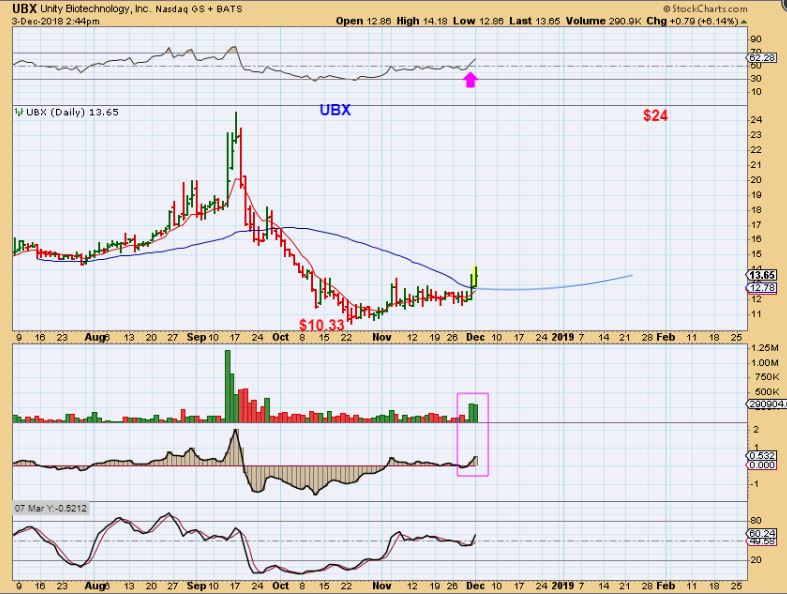
Task: Select the High 14.18 value in header
Action: coord(422,21)
